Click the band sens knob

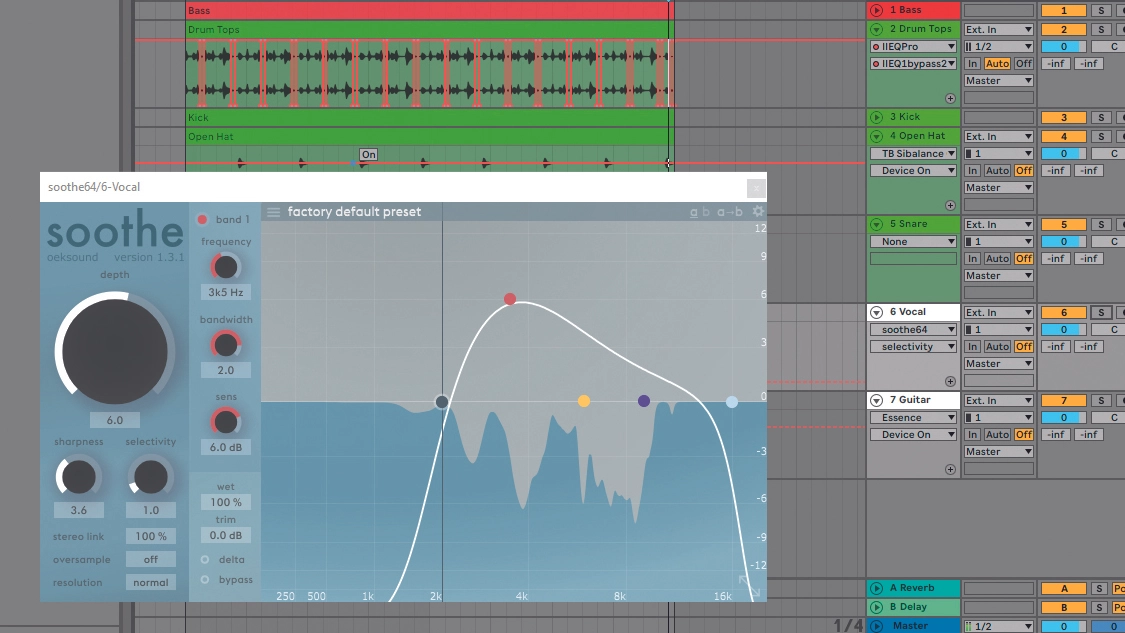click(225, 422)
